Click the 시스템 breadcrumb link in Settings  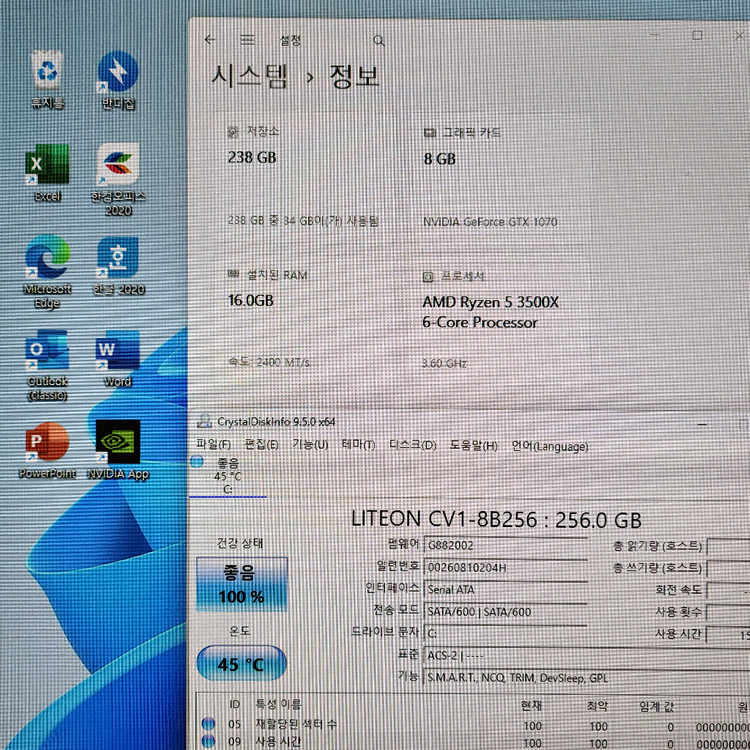250,77
